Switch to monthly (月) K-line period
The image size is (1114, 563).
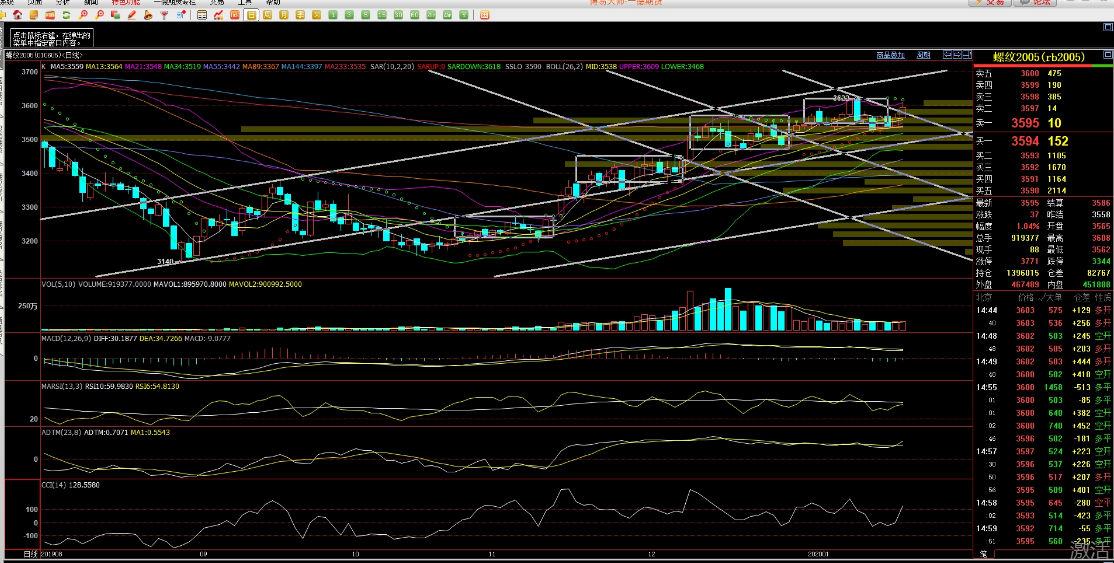284,14
